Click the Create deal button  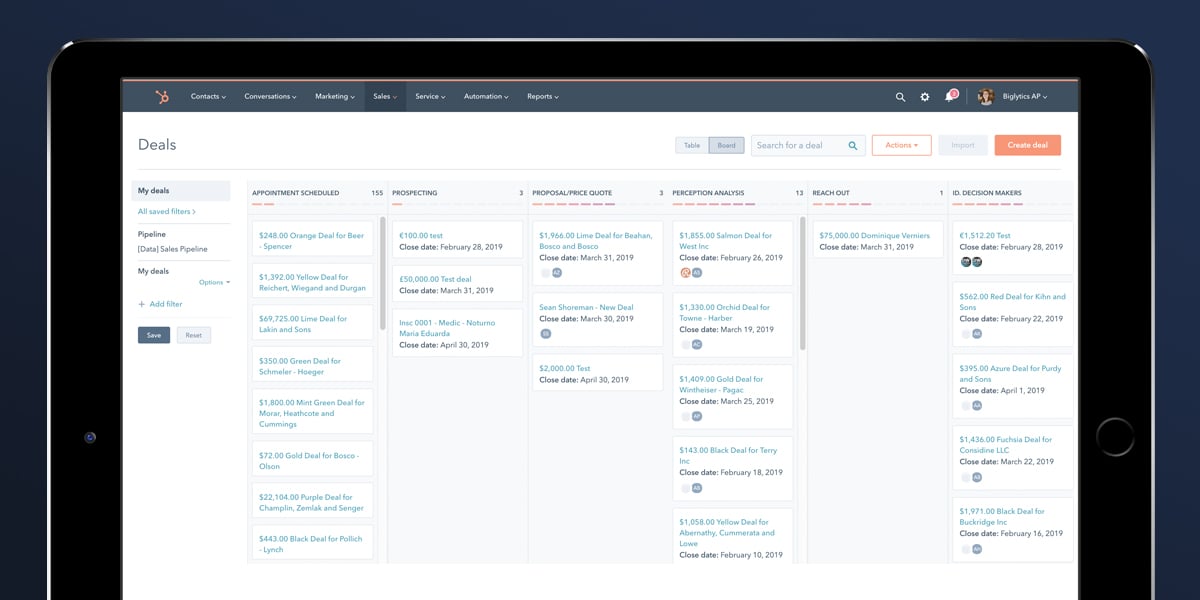[x=1027, y=145]
